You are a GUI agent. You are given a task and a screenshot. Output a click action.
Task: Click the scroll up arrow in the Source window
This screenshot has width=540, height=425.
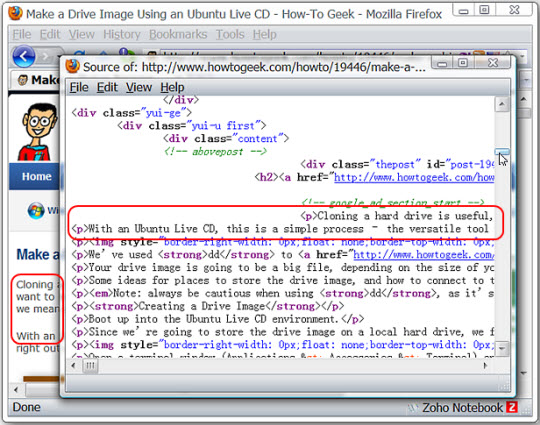point(502,104)
